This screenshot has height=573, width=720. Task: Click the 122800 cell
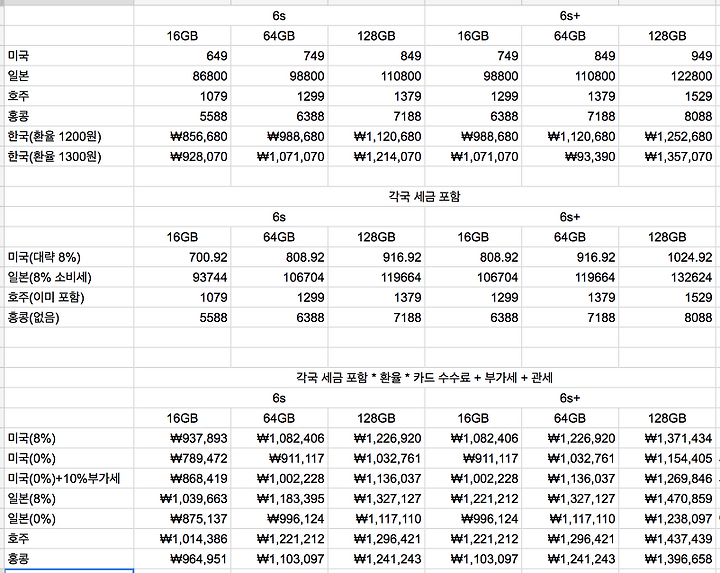point(669,76)
